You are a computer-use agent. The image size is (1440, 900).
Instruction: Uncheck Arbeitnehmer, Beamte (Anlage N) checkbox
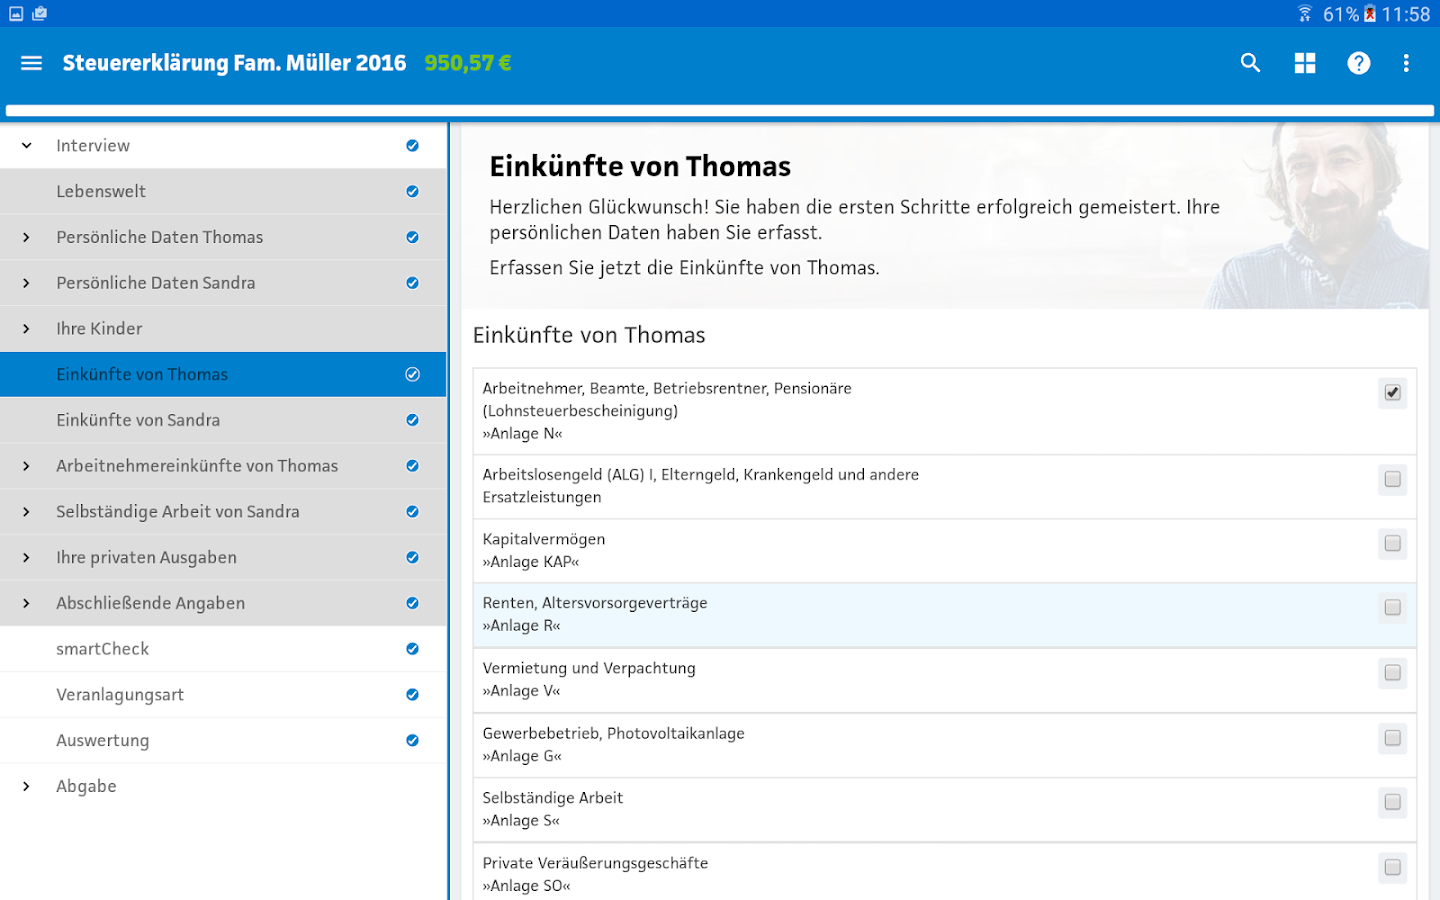point(1393,392)
